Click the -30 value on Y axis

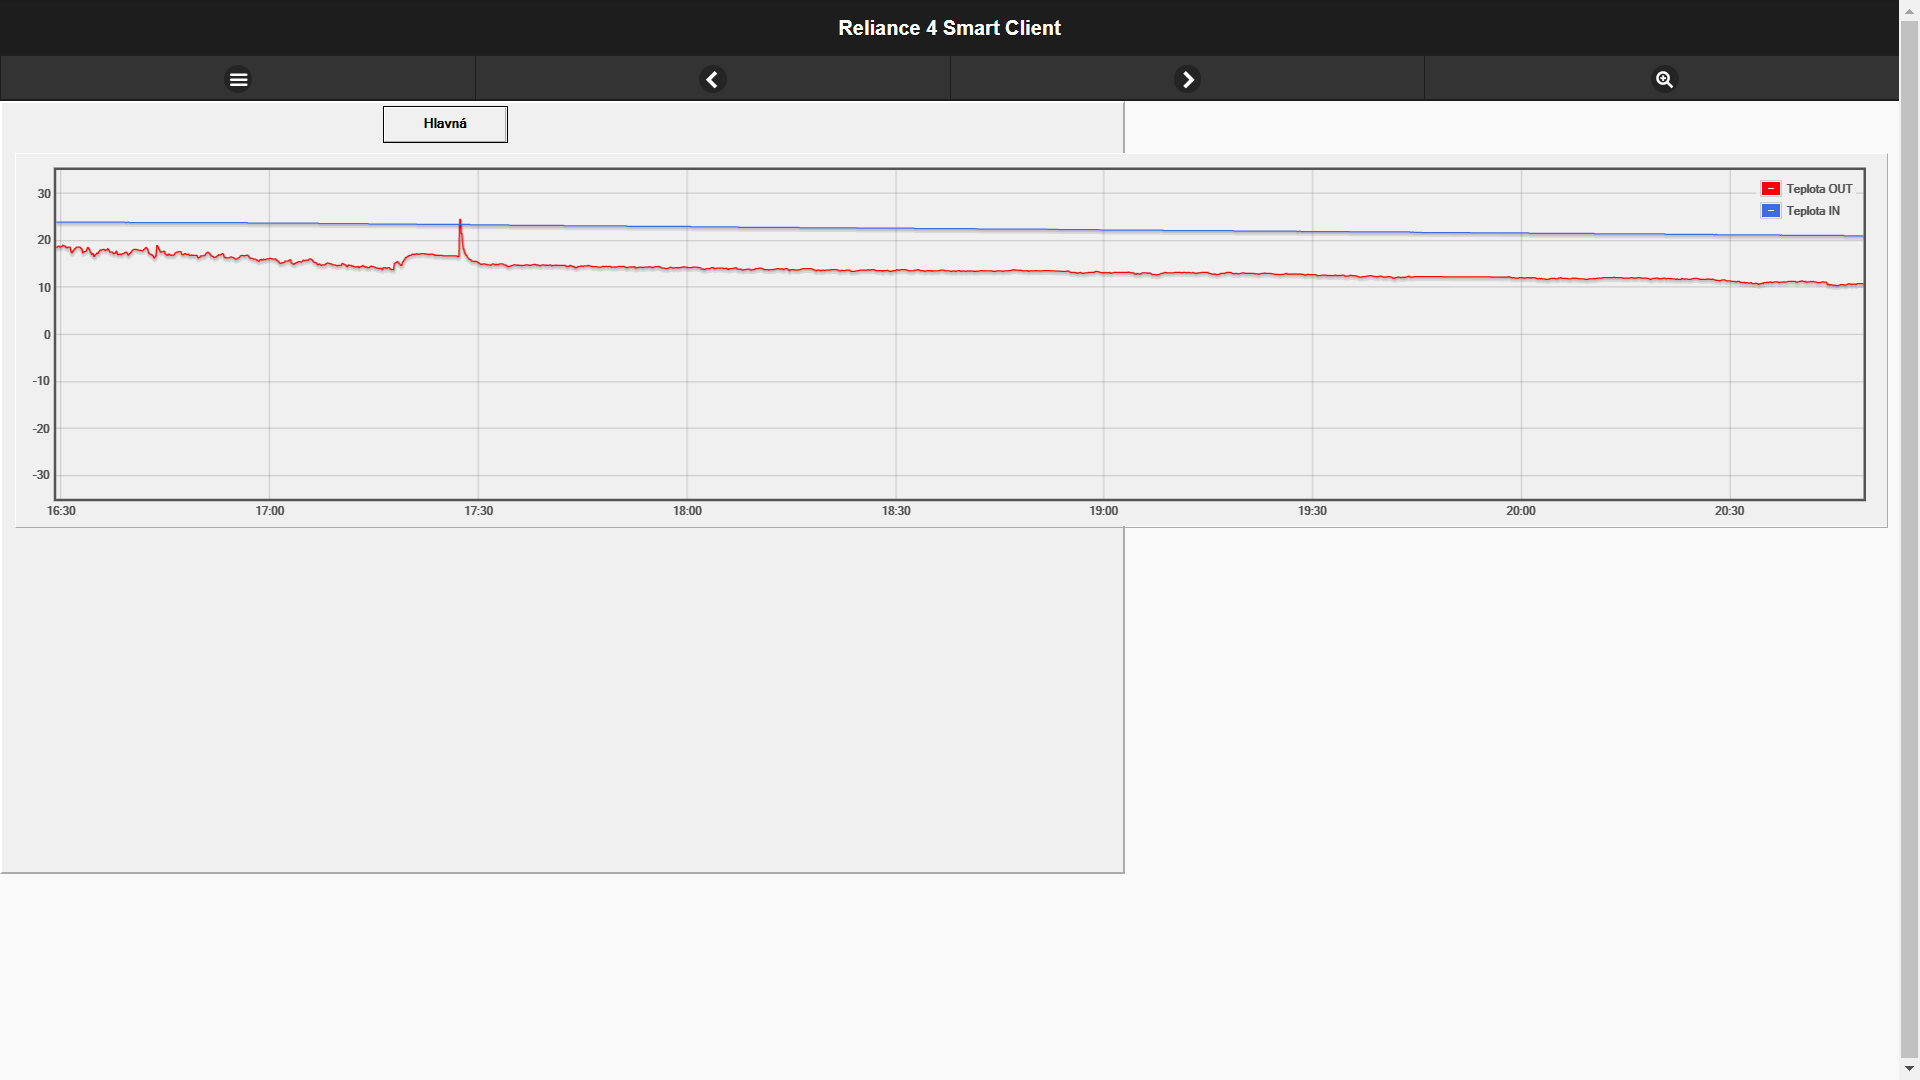click(x=41, y=475)
